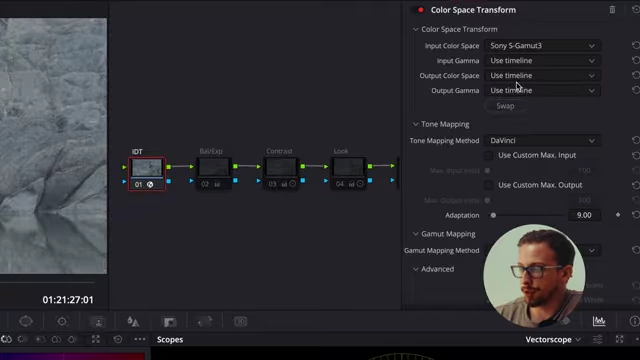Click the reset icon left of Scopes label

[118, 339]
